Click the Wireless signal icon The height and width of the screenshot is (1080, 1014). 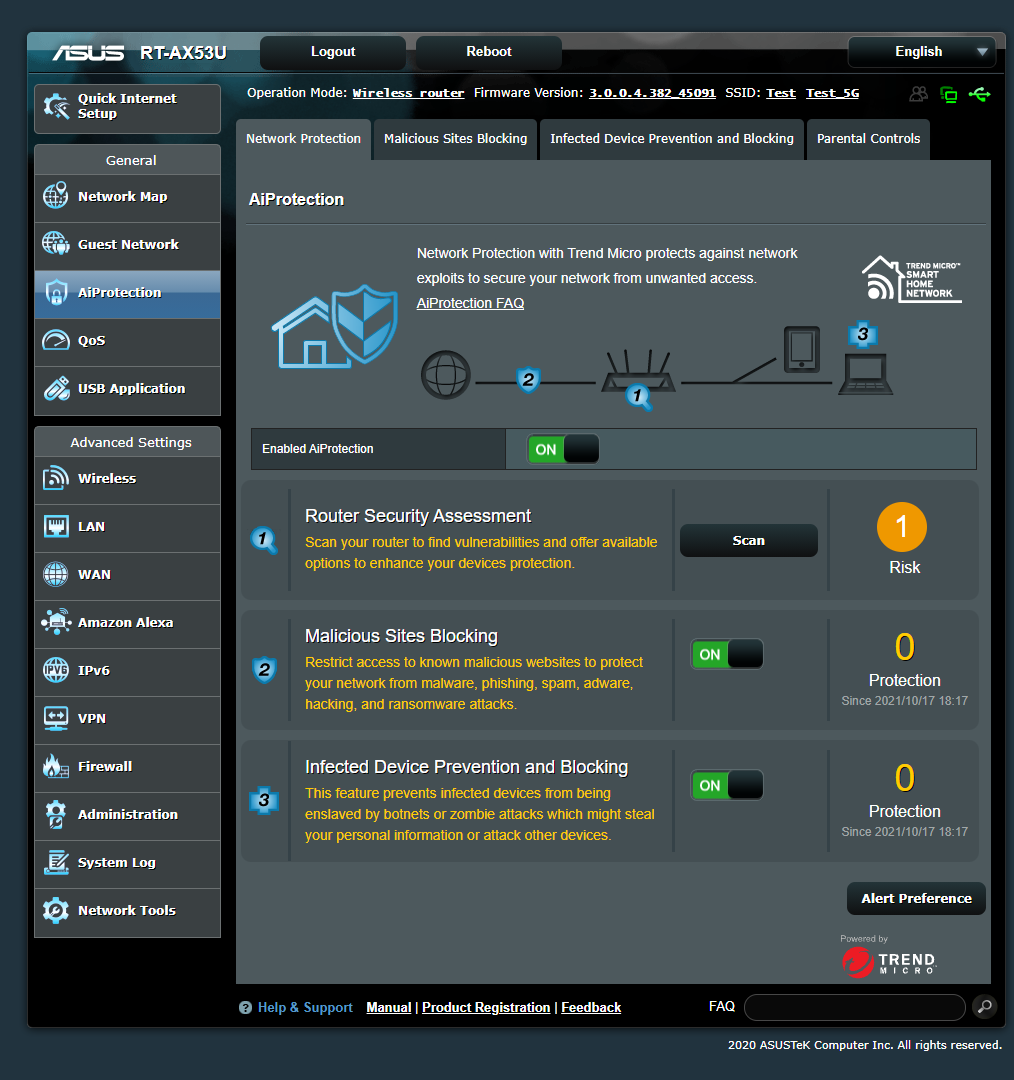(56, 478)
